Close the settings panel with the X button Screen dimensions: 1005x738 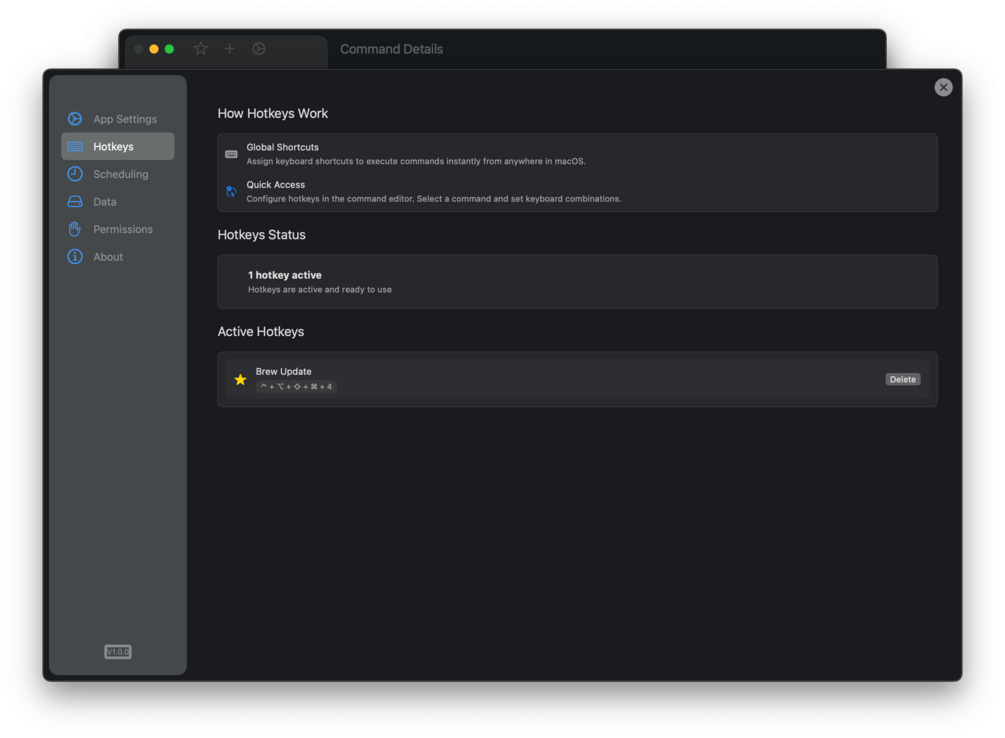[x=943, y=88]
